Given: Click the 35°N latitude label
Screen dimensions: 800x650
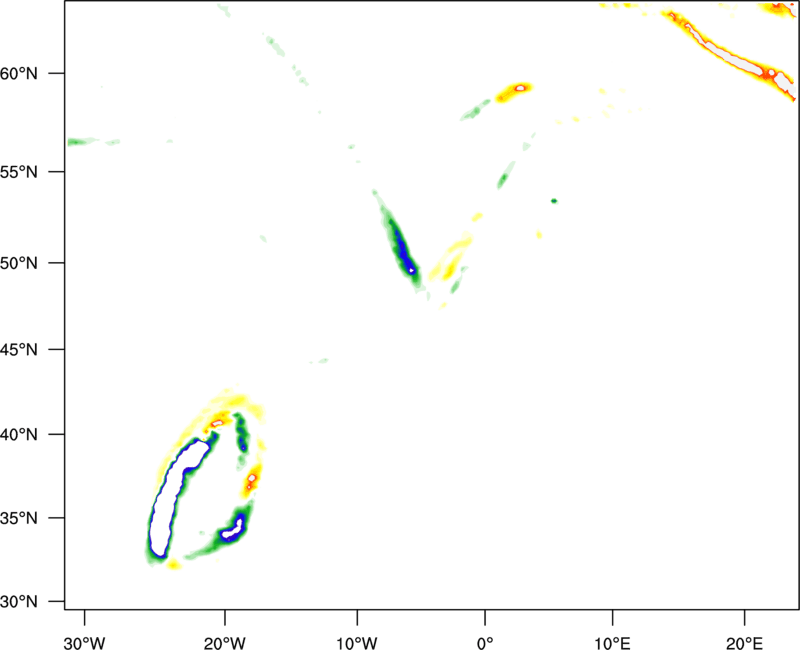Looking at the screenshot, I should (x=19, y=518).
